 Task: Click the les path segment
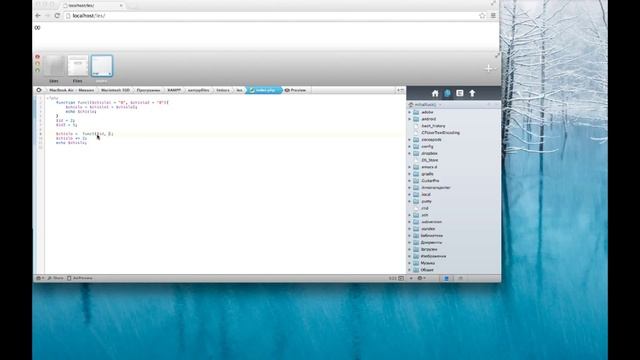239,90
